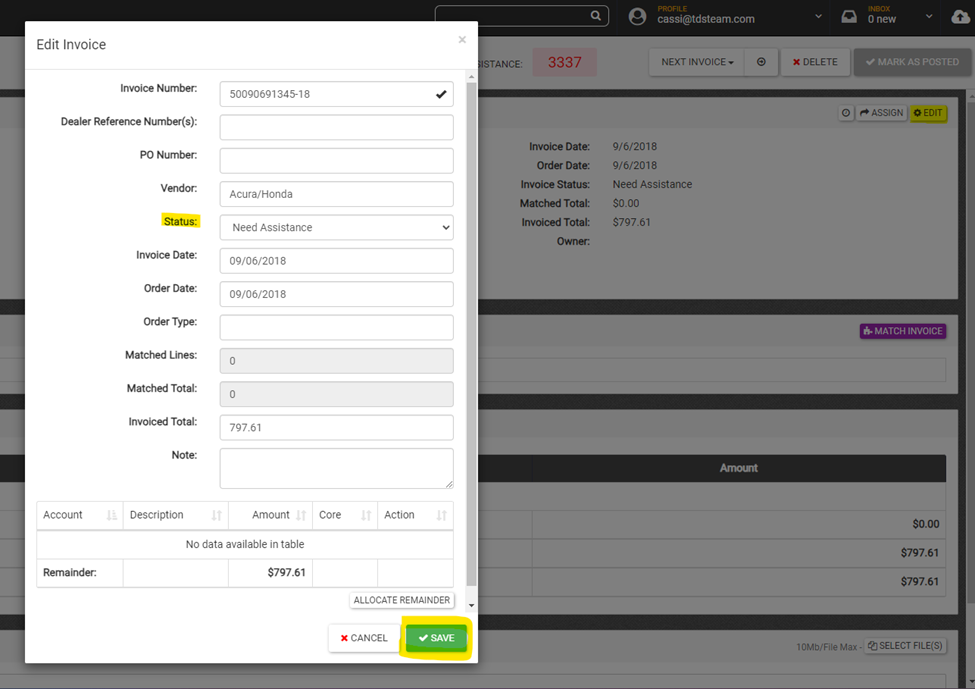This screenshot has height=689, width=975.
Task: Click the dialog vertical scrollbar
Action: click(x=471, y=333)
